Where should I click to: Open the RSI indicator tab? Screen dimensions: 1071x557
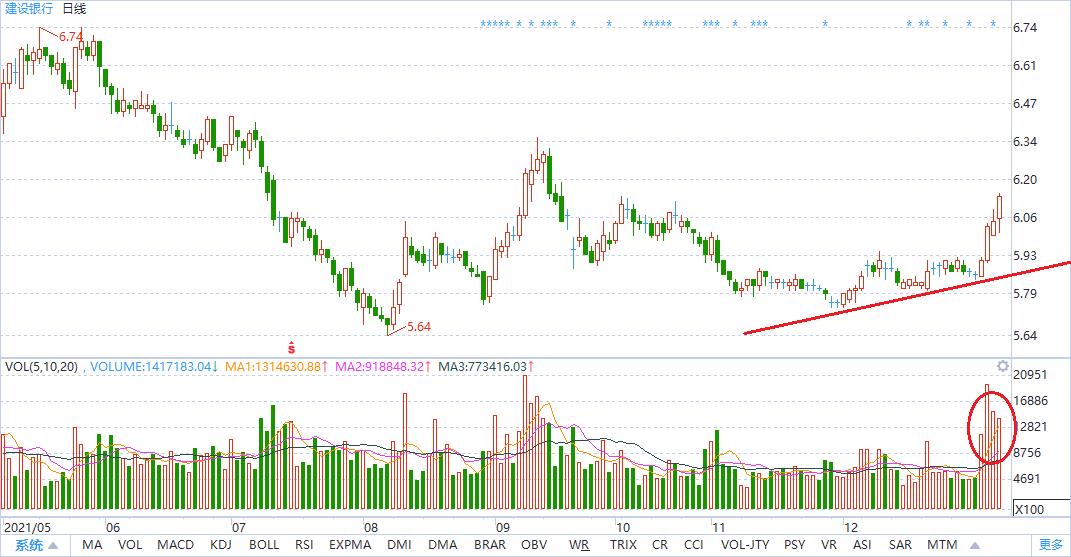[304, 545]
